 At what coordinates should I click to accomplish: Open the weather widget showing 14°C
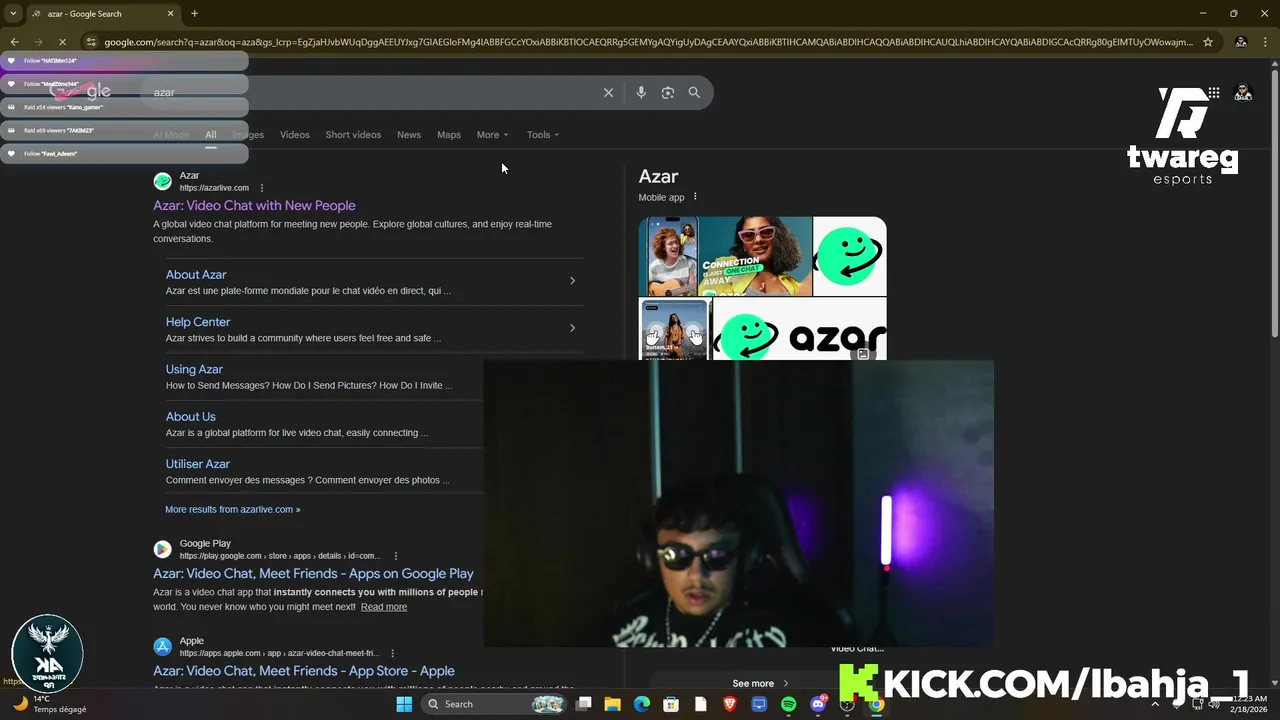click(x=48, y=704)
